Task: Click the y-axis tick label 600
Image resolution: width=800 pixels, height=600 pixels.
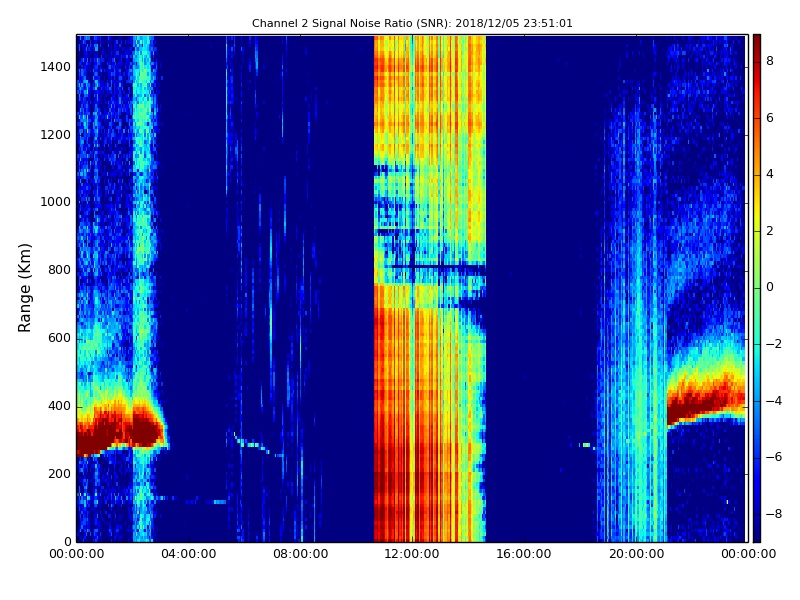Action: [x=60, y=338]
